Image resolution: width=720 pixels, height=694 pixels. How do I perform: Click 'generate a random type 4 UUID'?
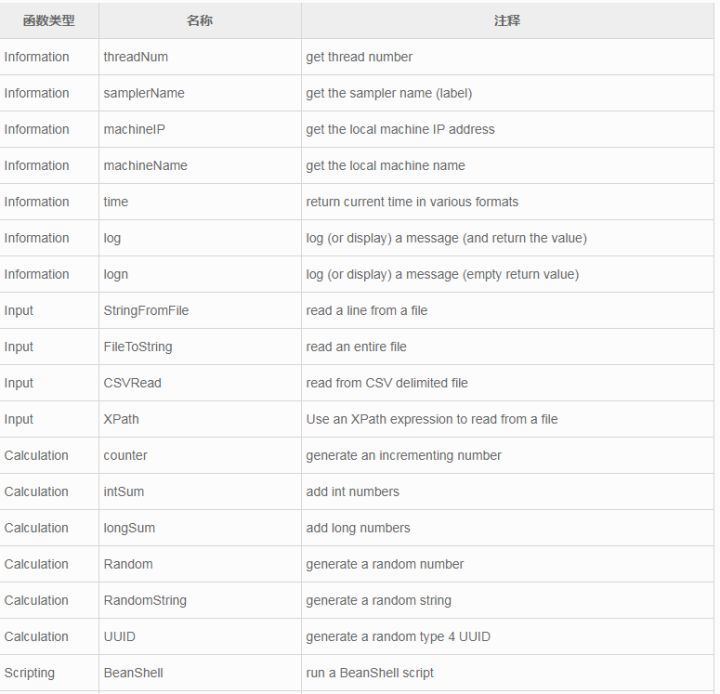tap(398, 637)
